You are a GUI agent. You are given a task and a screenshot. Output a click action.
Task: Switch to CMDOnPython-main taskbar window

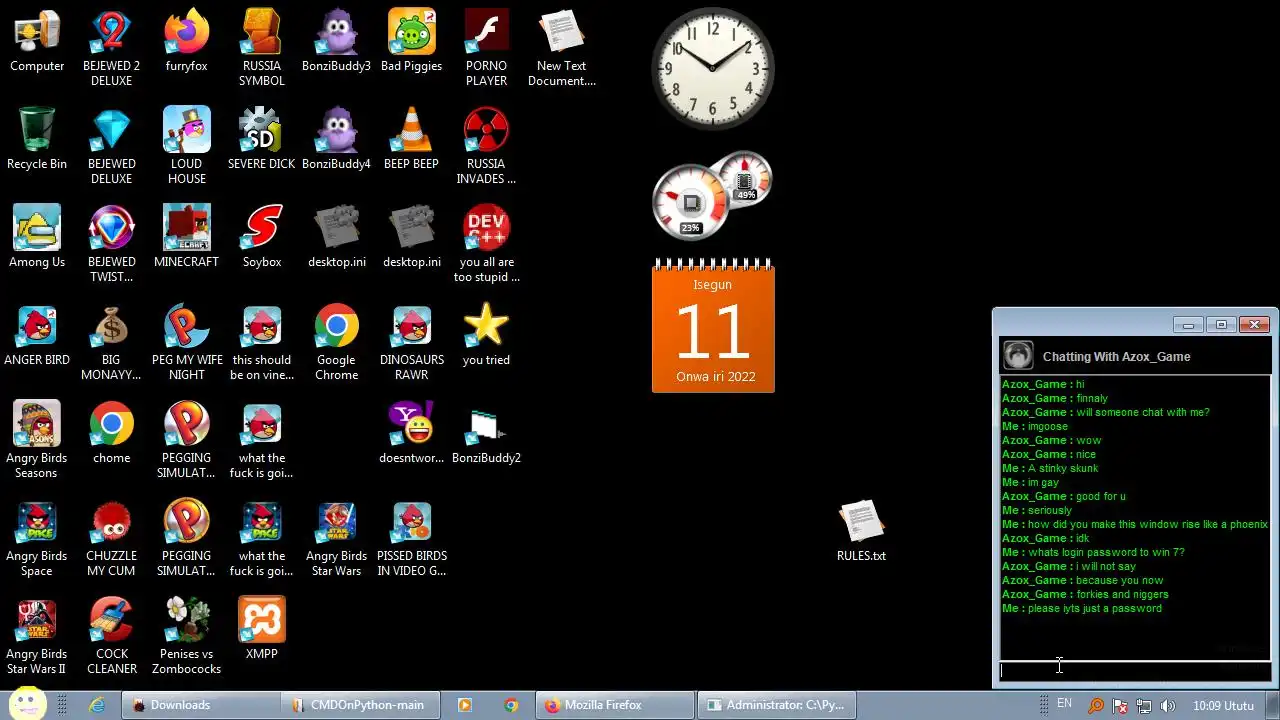(359, 705)
